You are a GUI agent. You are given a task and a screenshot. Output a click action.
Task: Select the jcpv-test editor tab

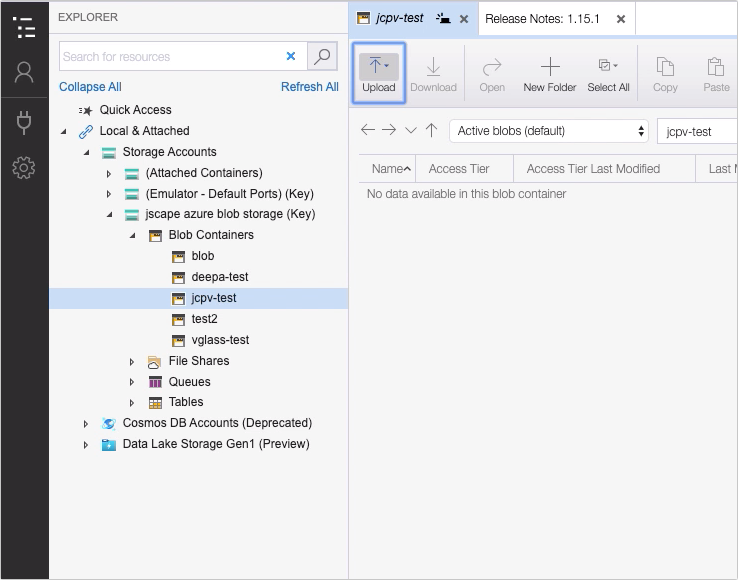point(399,18)
